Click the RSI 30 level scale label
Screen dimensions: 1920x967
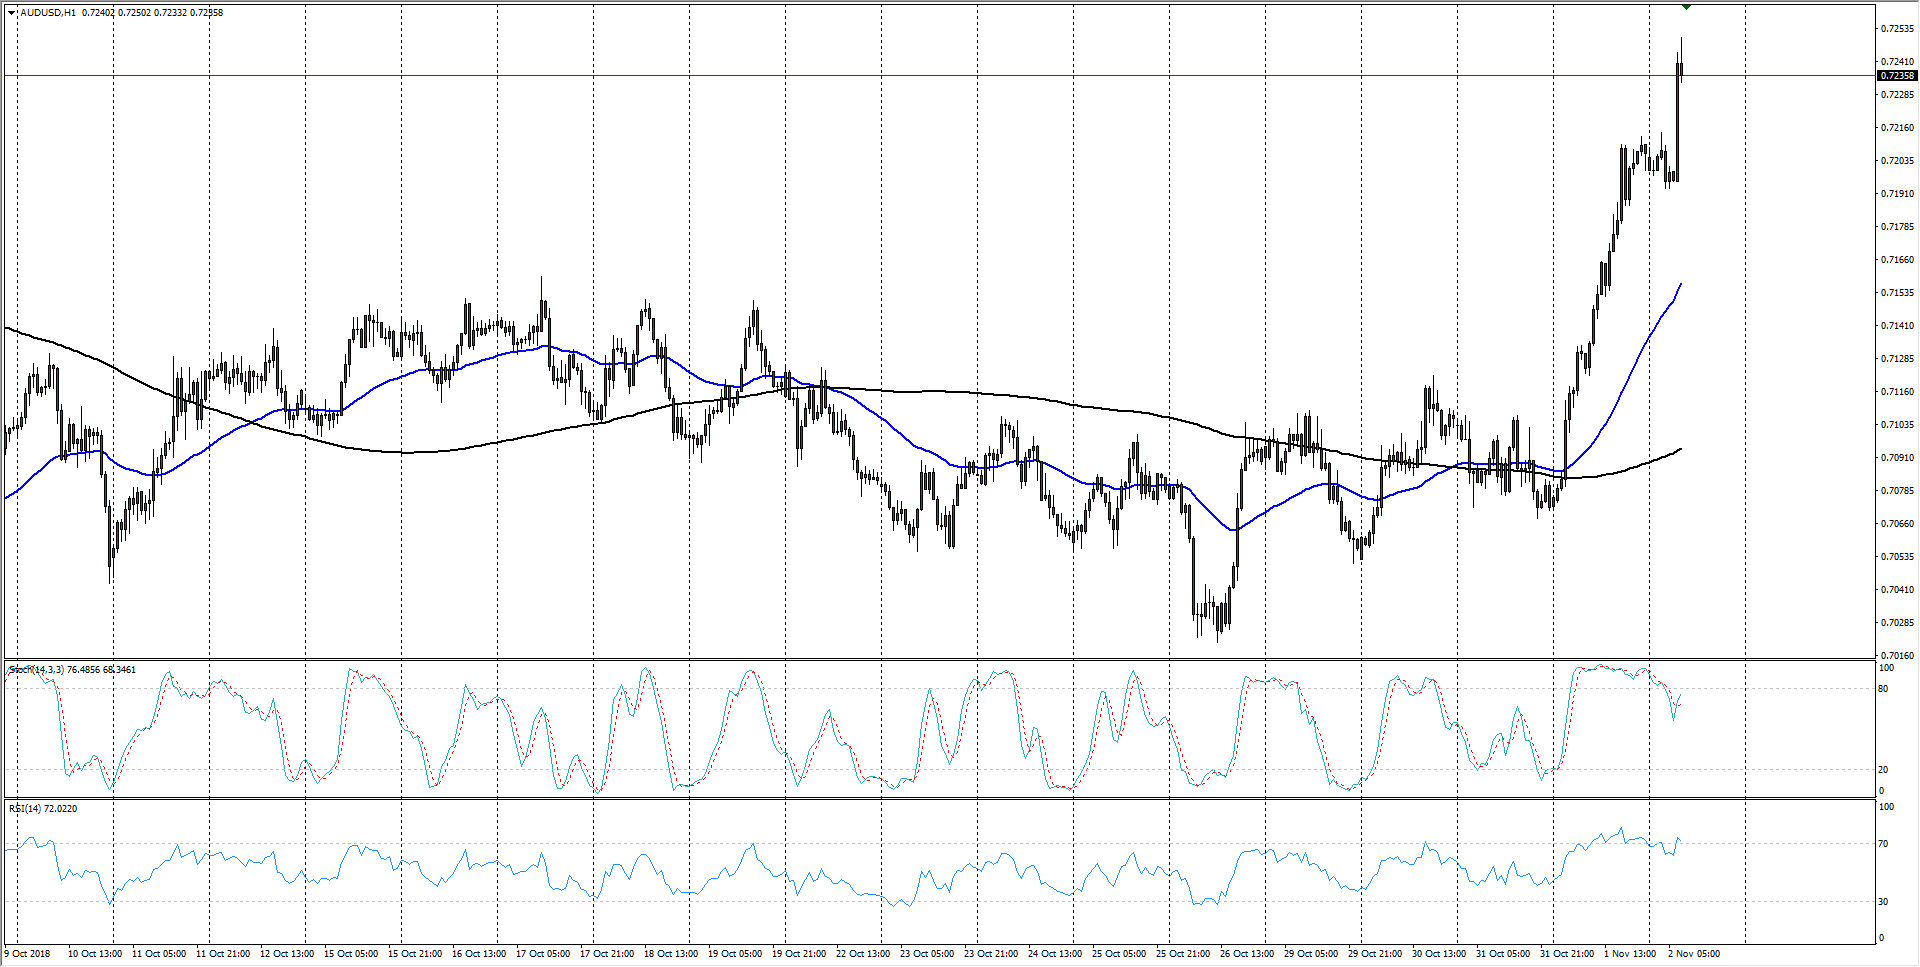click(1884, 901)
